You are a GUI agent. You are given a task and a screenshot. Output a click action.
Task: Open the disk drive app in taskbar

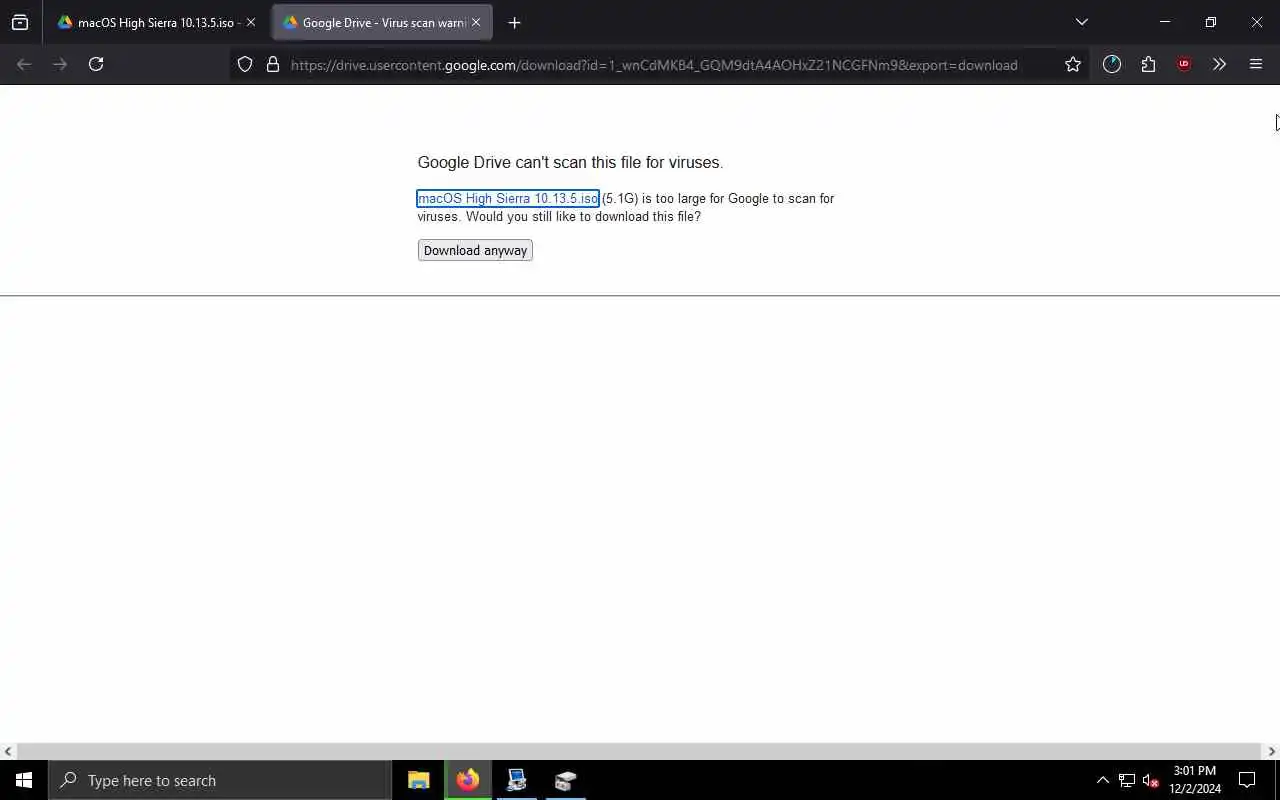566,780
